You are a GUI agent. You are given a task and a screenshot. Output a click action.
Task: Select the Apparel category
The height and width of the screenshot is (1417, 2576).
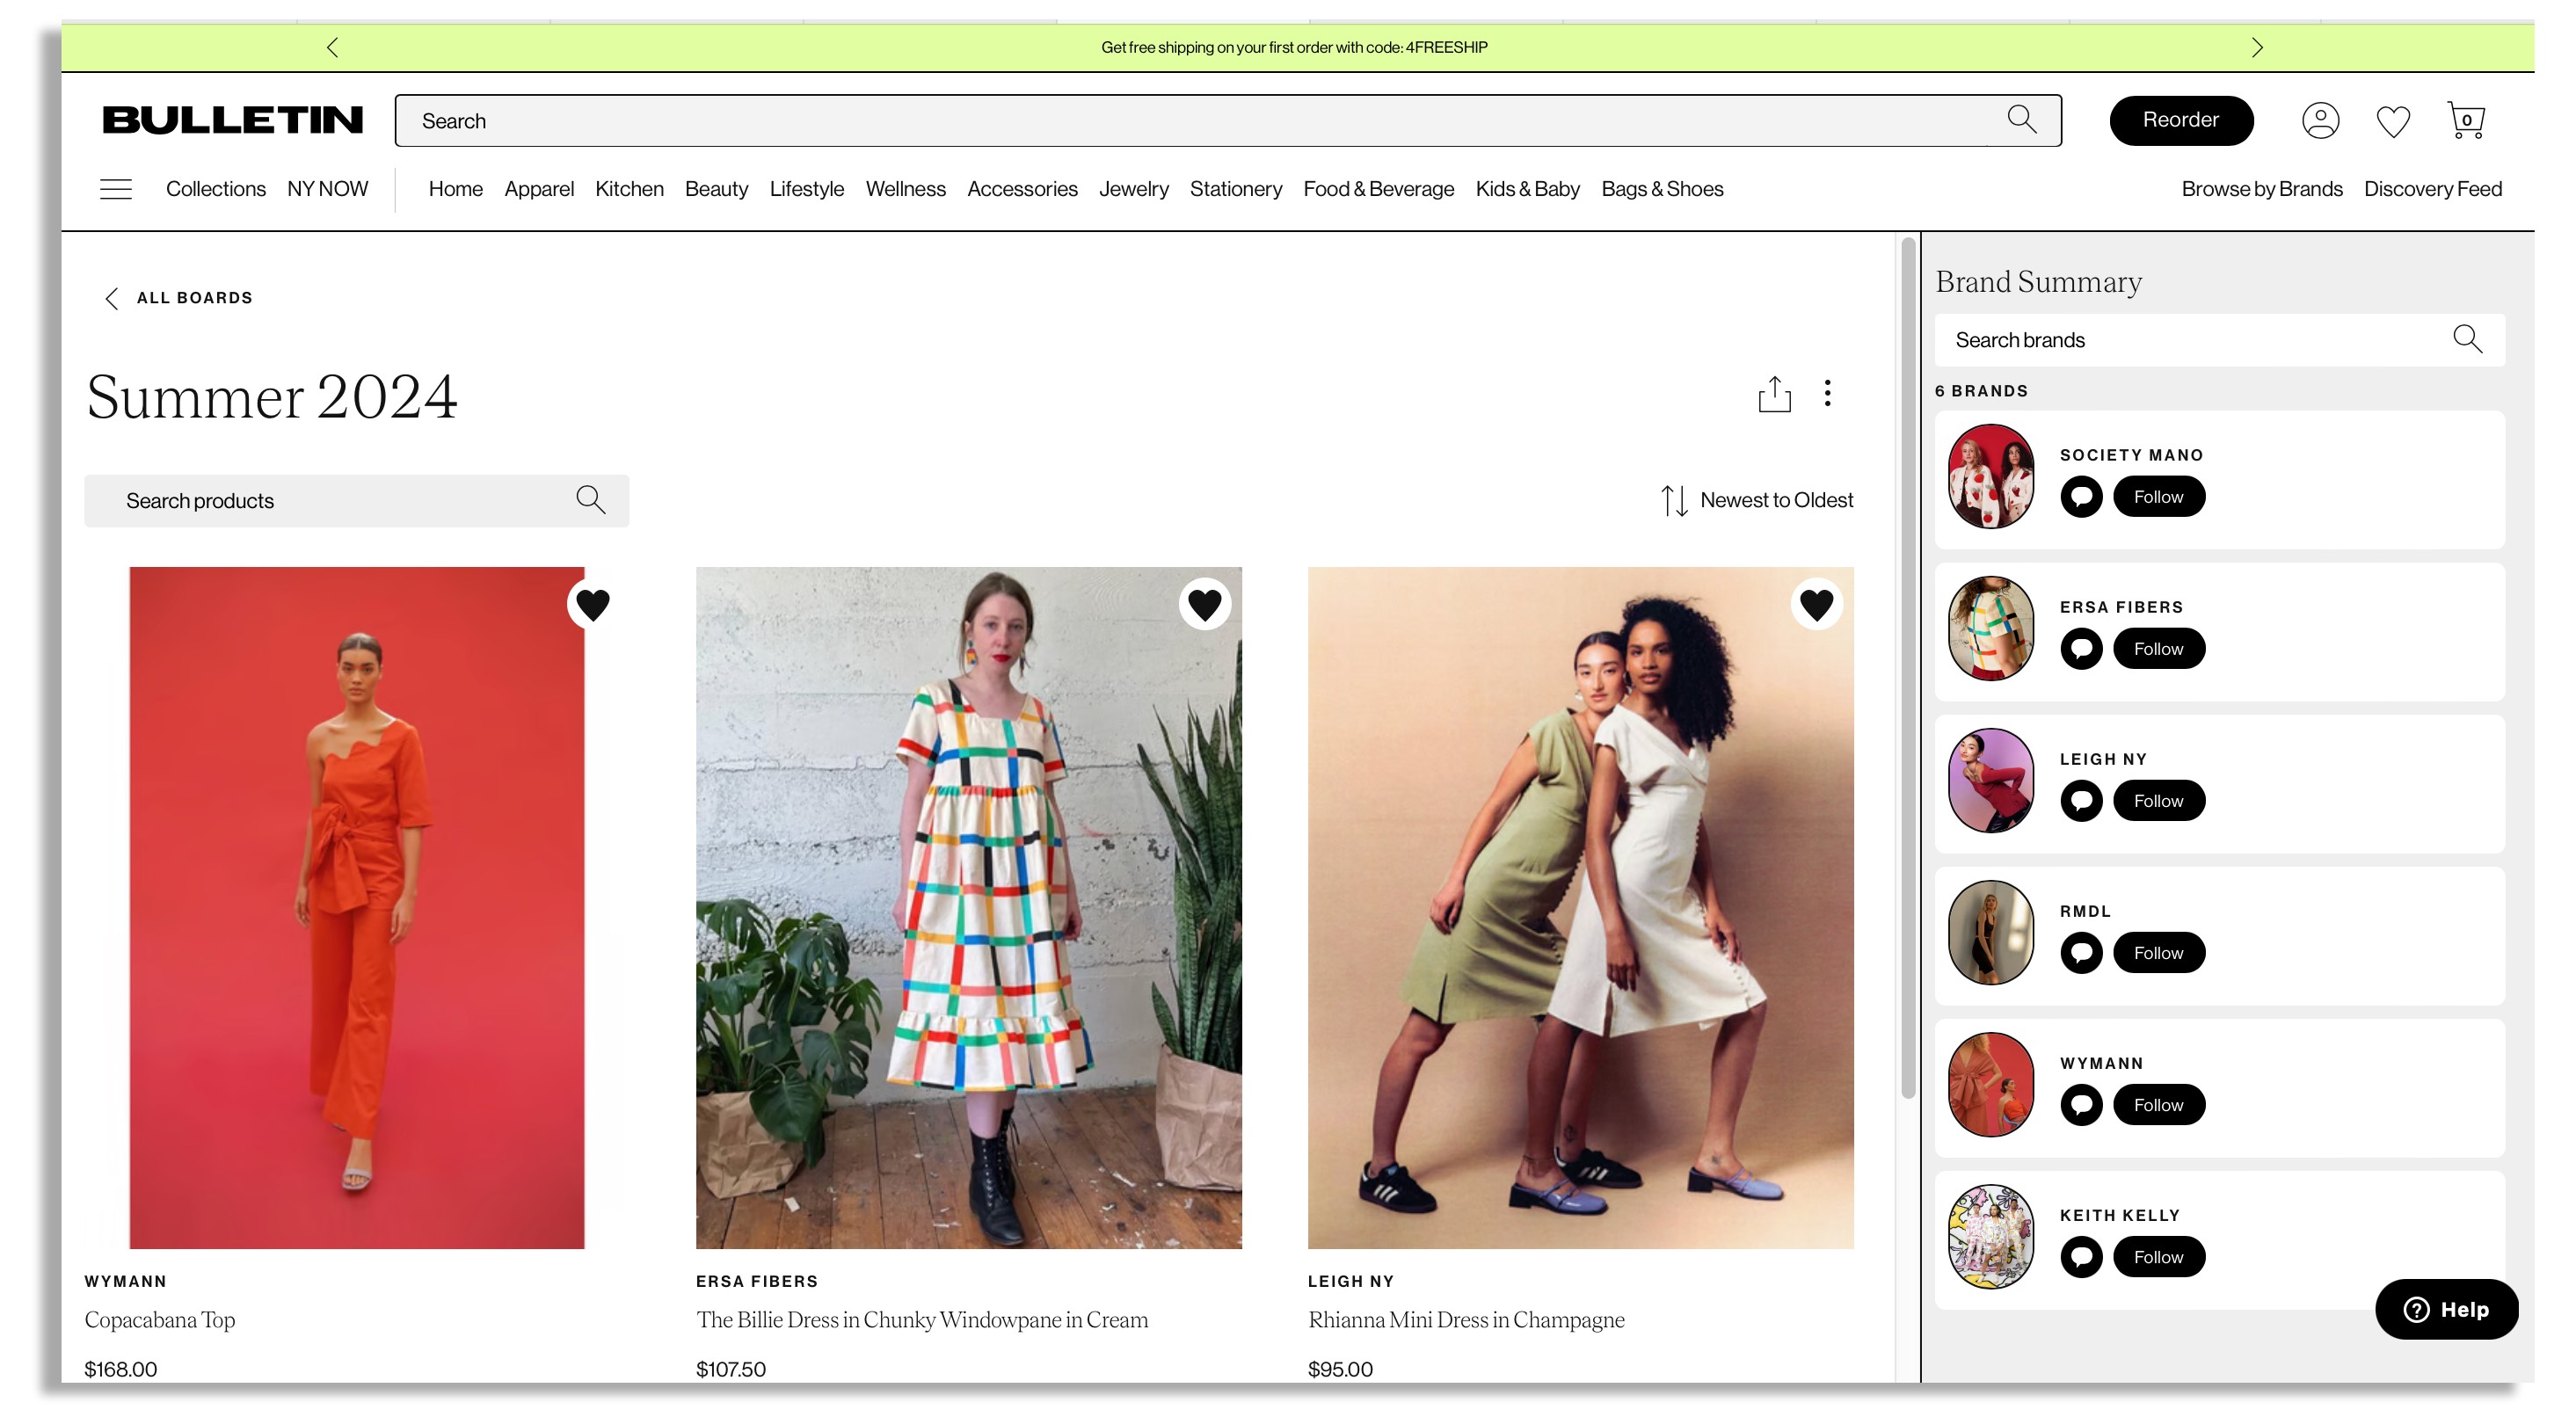[539, 189]
